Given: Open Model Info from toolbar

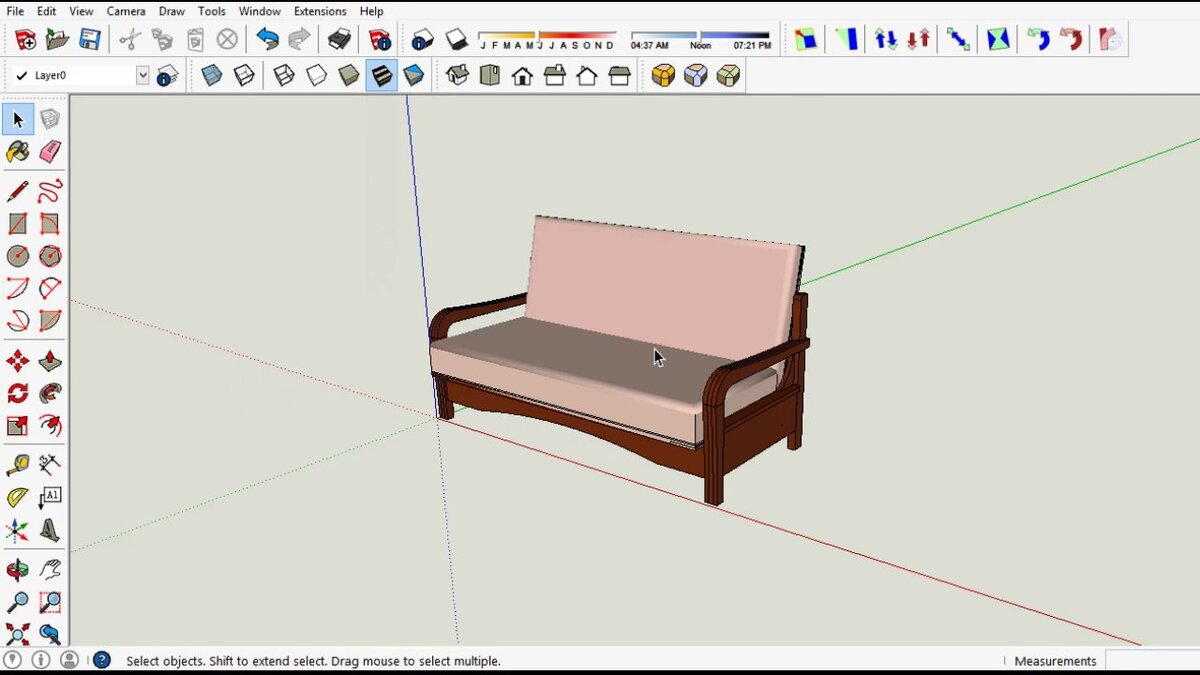Looking at the screenshot, I should tap(380, 40).
